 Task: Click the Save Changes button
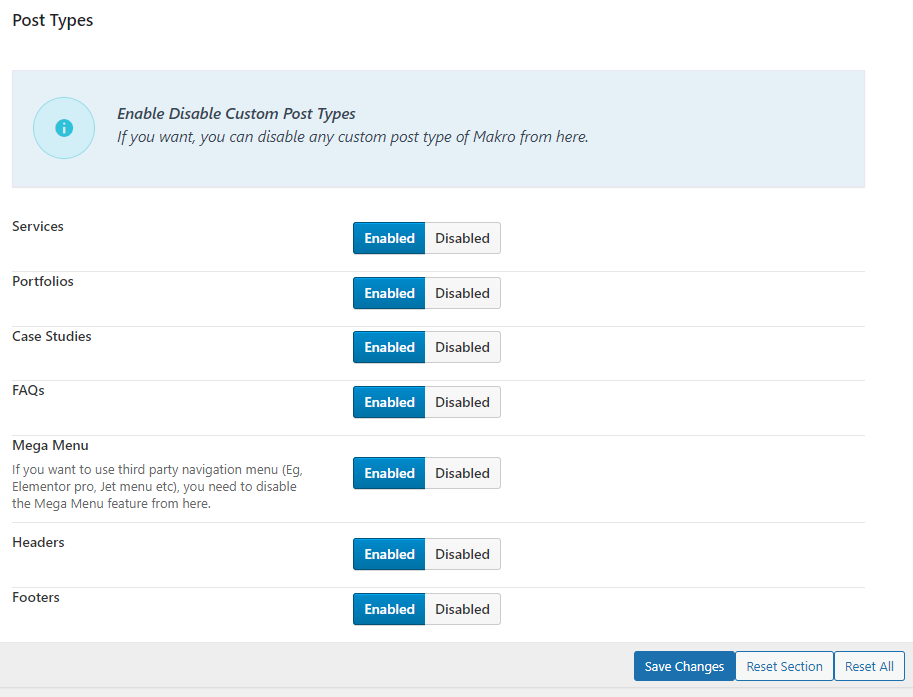click(x=684, y=667)
